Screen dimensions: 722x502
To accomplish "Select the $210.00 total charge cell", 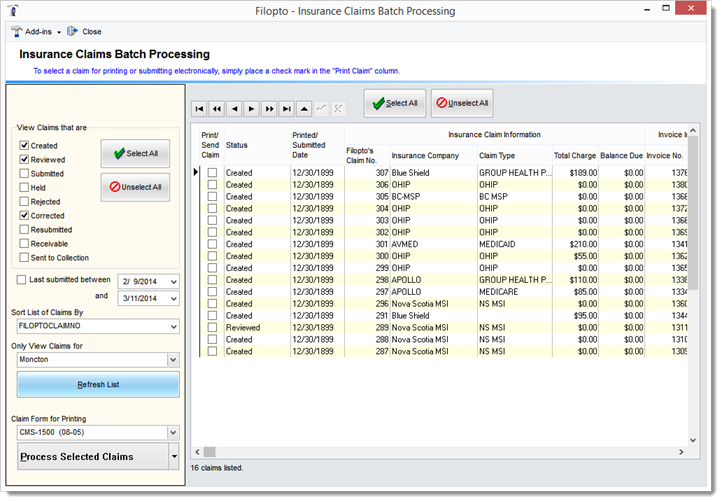I will tap(575, 244).
